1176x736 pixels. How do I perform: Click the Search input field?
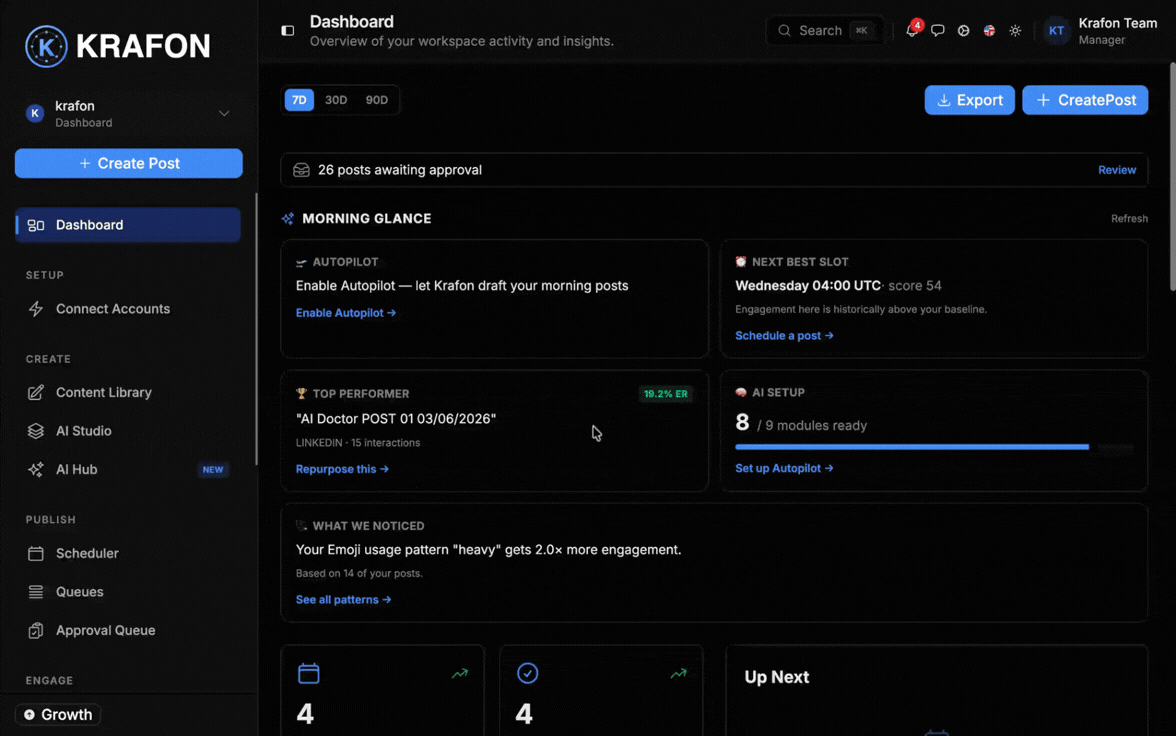click(x=824, y=31)
